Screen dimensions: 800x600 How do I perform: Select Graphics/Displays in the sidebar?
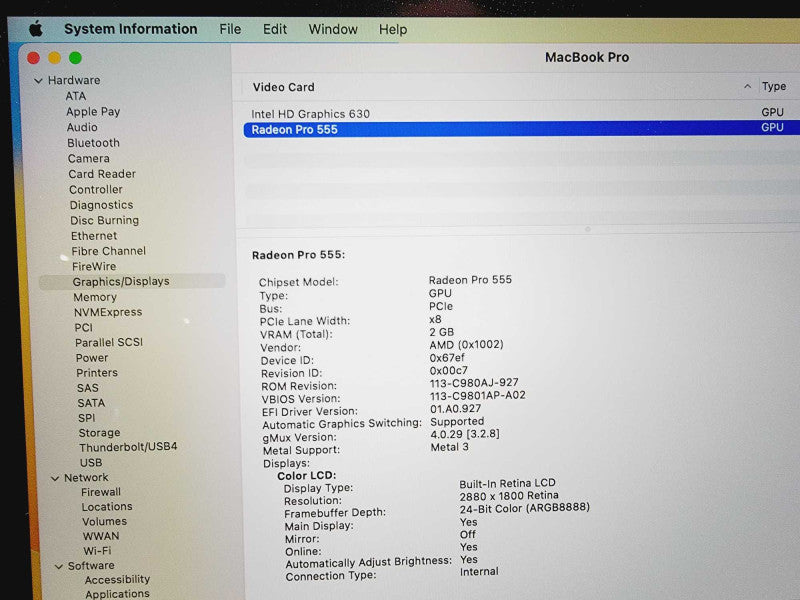132,282
